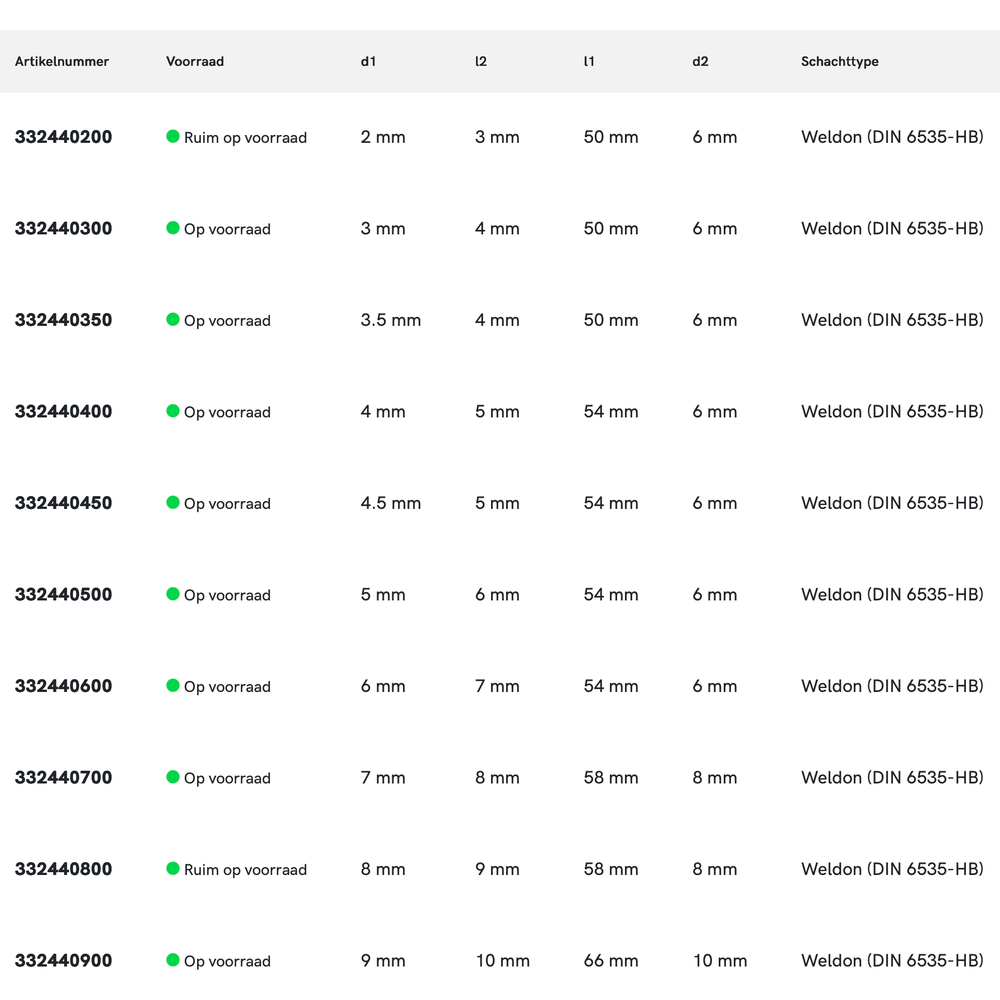Select article 332440350 link

click(x=63, y=320)
